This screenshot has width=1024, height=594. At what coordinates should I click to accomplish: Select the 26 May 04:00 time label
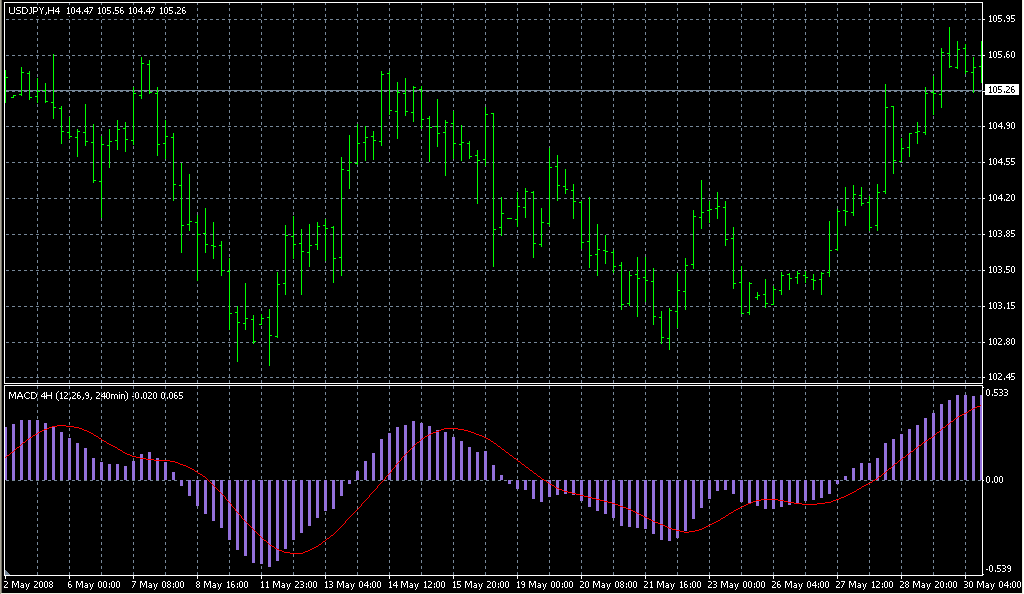804,584
